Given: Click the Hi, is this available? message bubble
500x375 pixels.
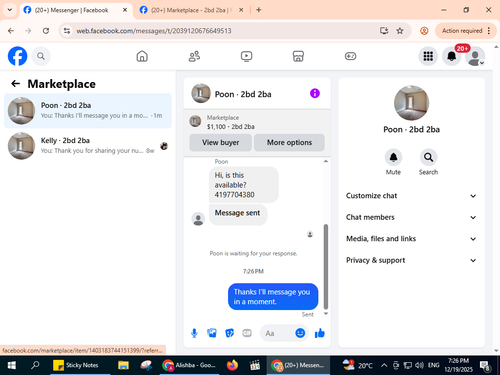Looking at the screenshot, I should [x=244, y=185].
